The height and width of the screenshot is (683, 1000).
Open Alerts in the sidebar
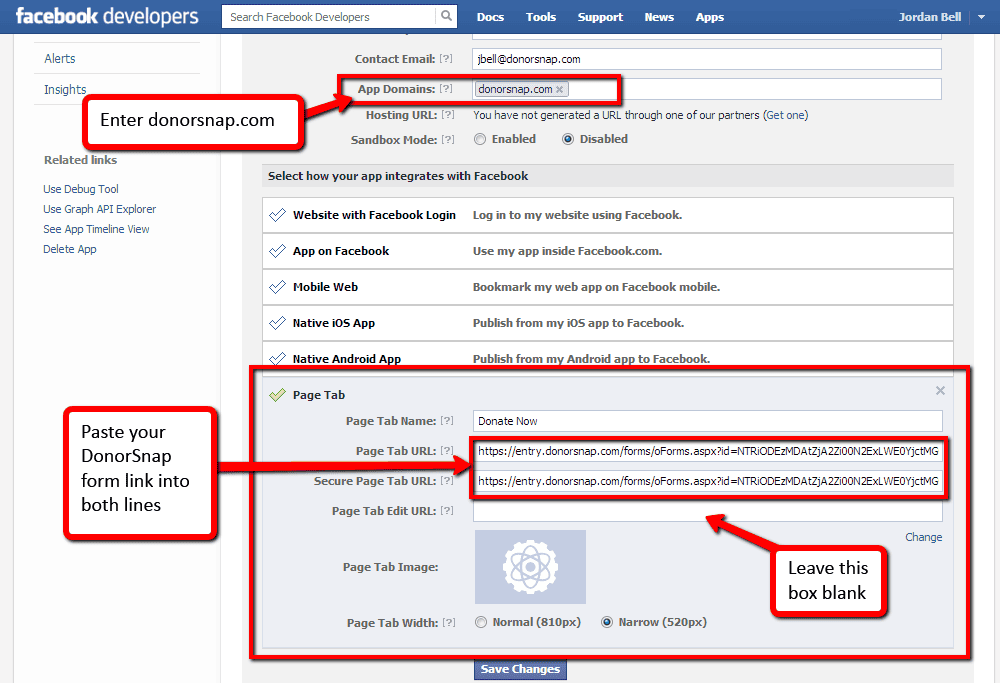59,59
